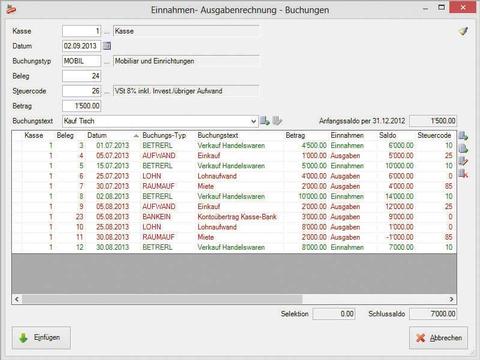This screenshot has height=360, width=480.
Task: Click the Anfangssaldo field showing 1'500.00
Action: pyautogui.click(x=433, y=121)
